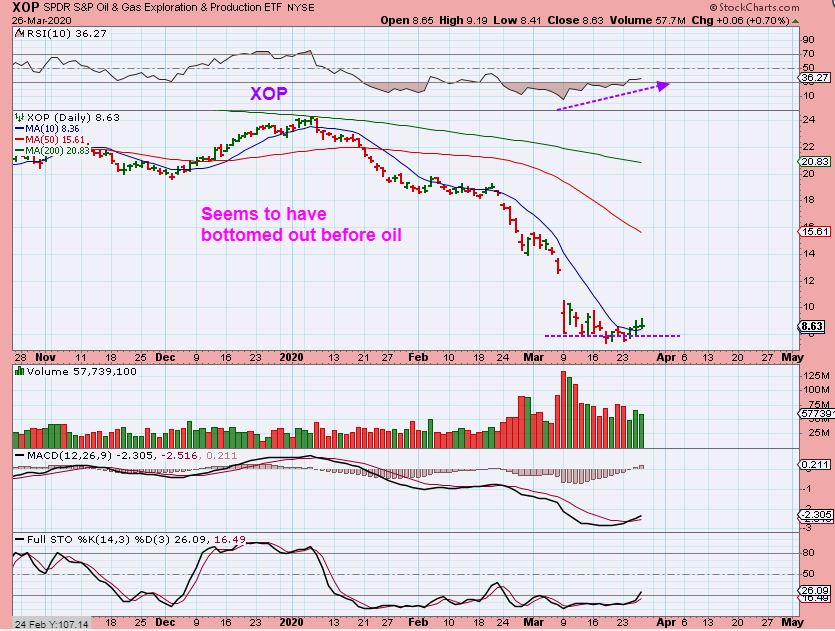Viewport: 835px width, 631px height.
Task: Click the 125M label on the volume axis
Action: click(x=816, y=376)
